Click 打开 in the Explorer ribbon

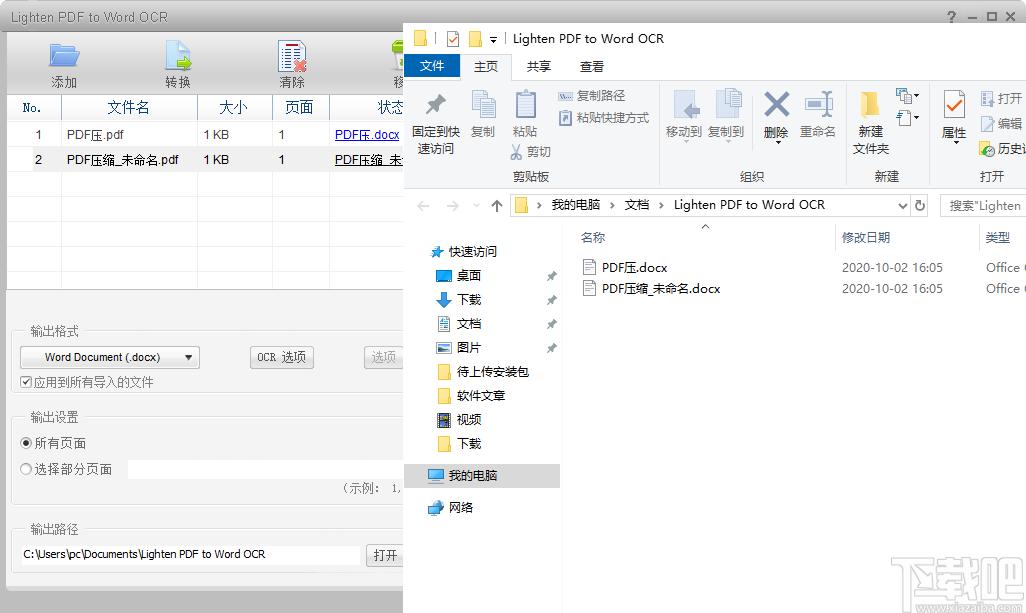[1002, 98]
